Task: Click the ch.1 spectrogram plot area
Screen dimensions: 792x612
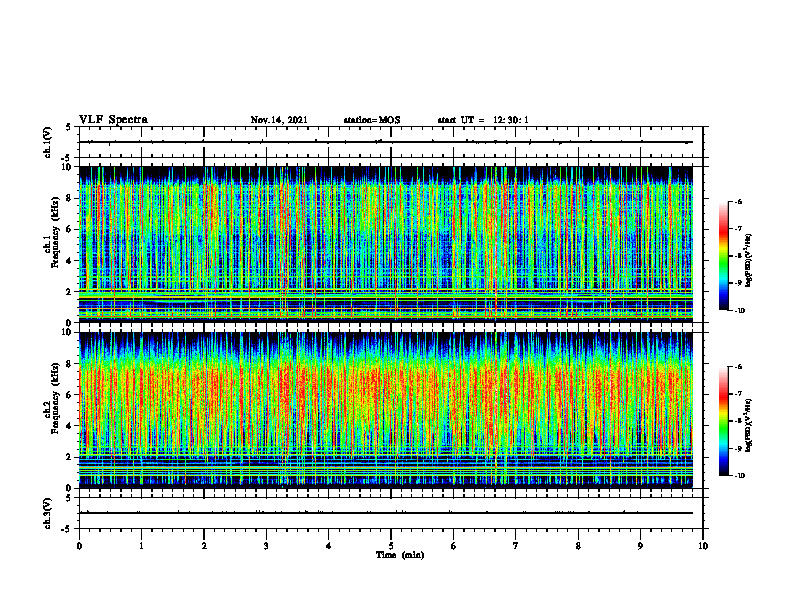Action: (x=386, y=244)
